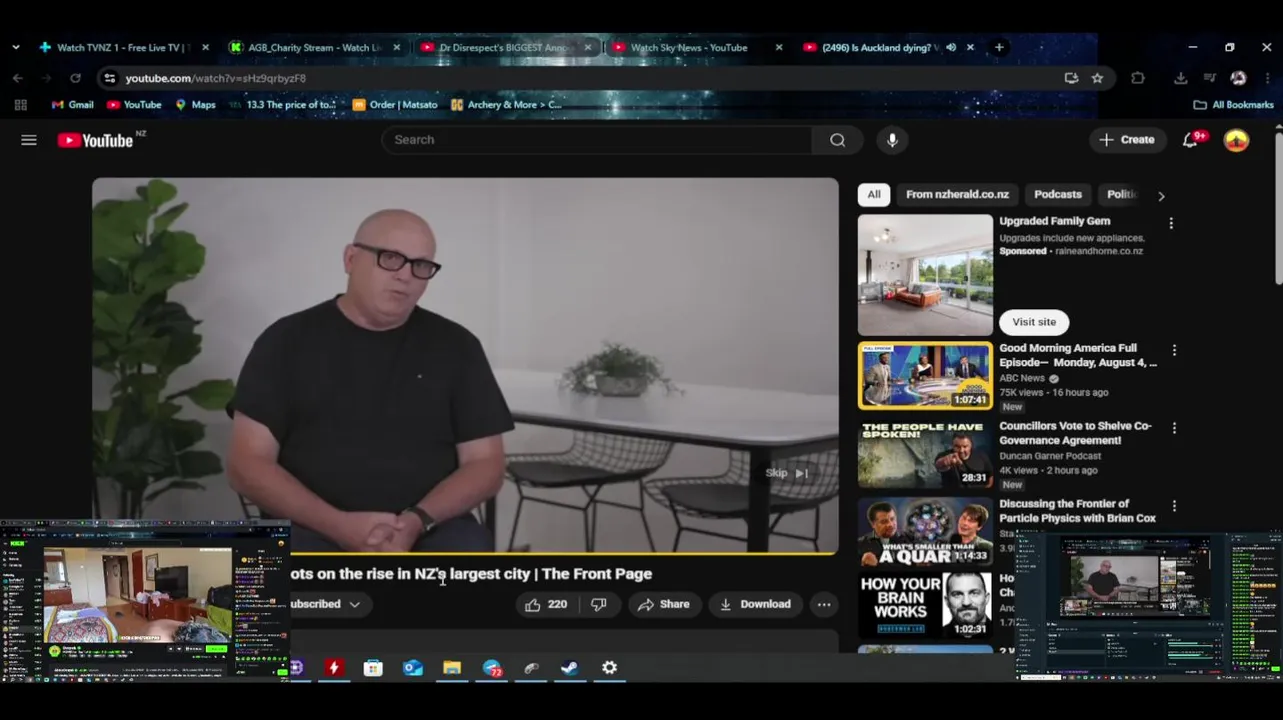
Task: Open new tab with plus button
Action: (999, 47)
